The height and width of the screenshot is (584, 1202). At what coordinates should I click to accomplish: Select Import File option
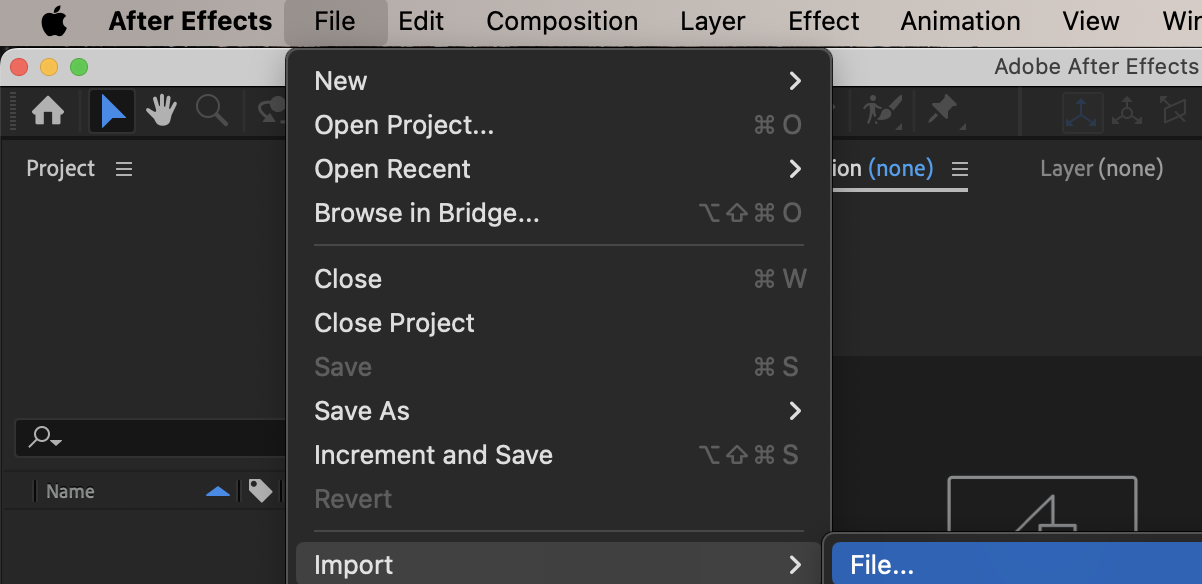click(x=882, y=565)
